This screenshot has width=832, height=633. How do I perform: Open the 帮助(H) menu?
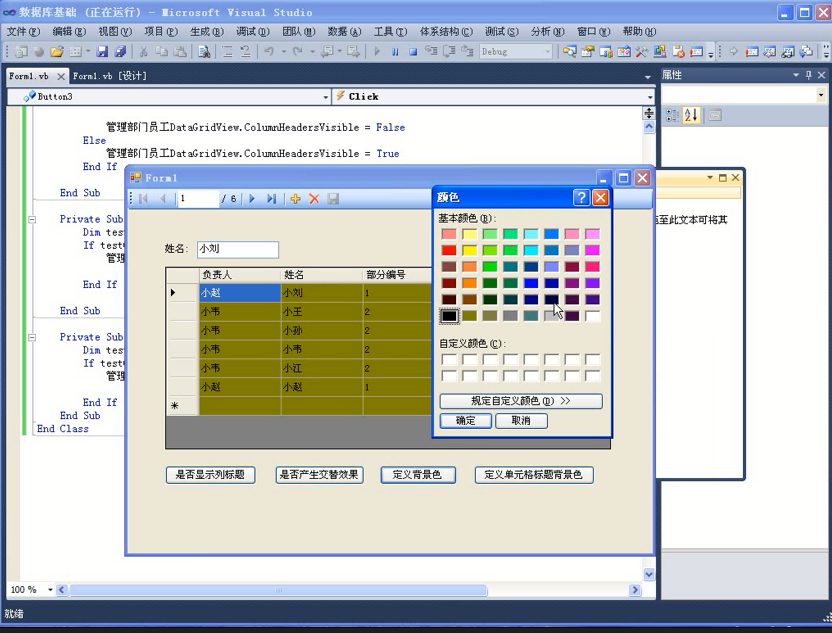pyautogui.click(x=639, y=32)
